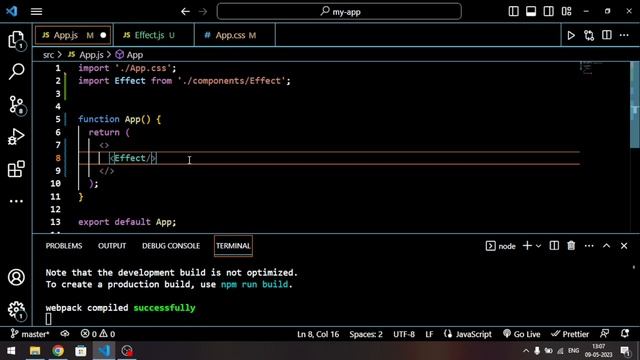Screen dimensions: 640x360
Task: Open the PROBLEMS panel tab
Action: point(64,246)
